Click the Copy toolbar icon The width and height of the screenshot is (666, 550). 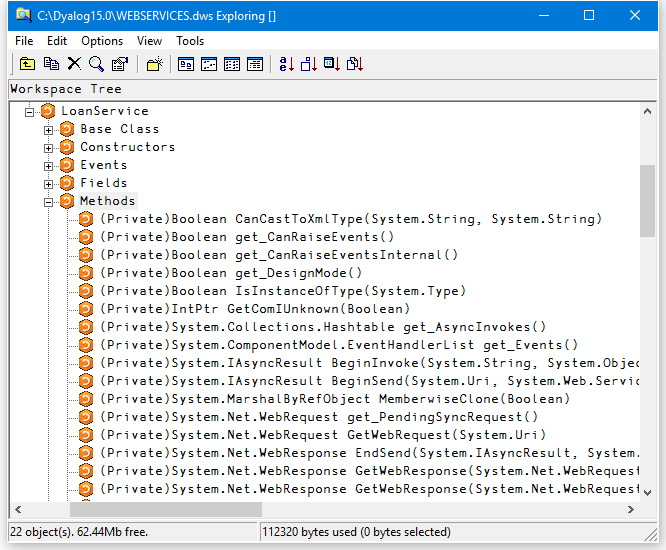pyautogui.click(x=50, y=64)
